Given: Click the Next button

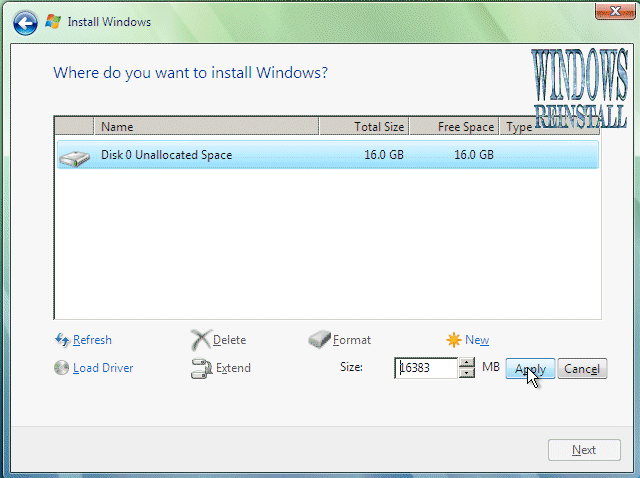Looking at the screenshot, I should [x=583, y=450].
